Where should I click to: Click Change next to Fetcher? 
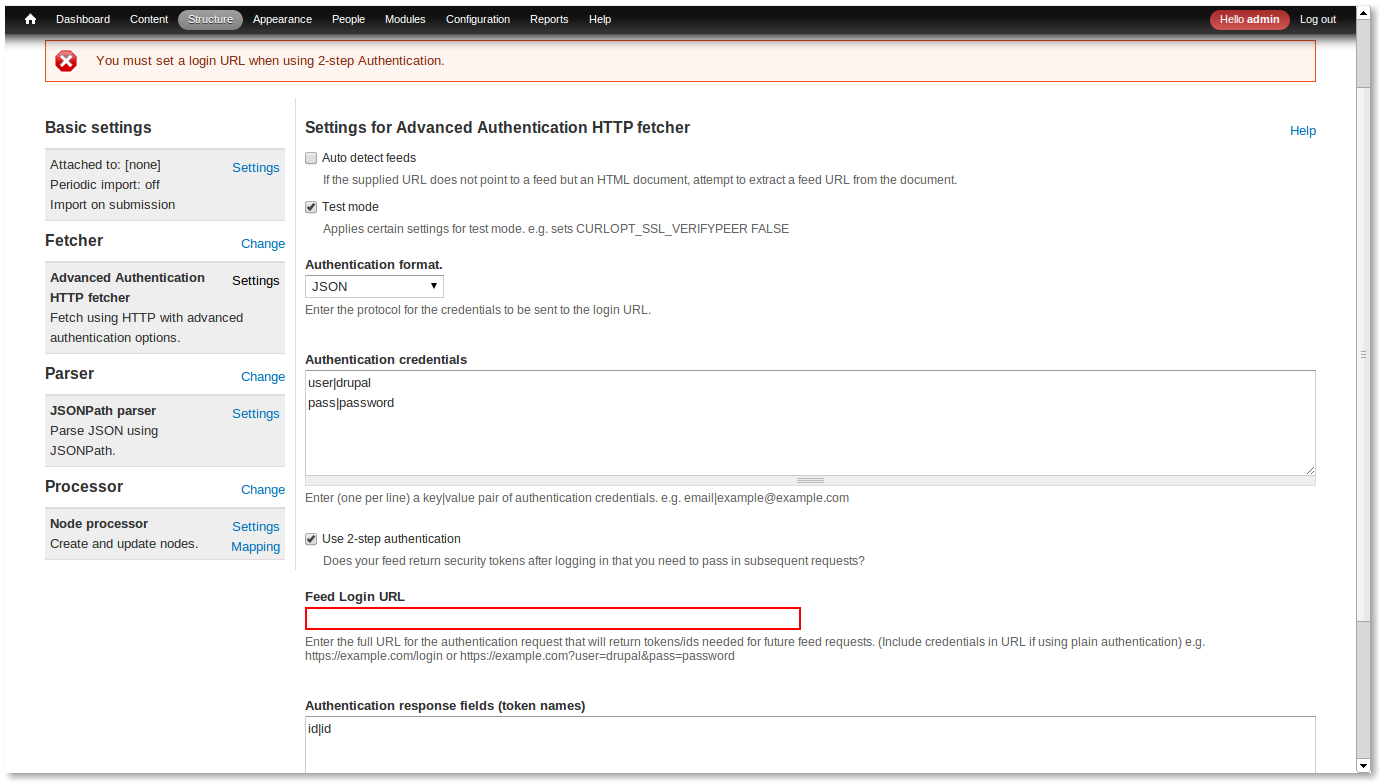263,243
